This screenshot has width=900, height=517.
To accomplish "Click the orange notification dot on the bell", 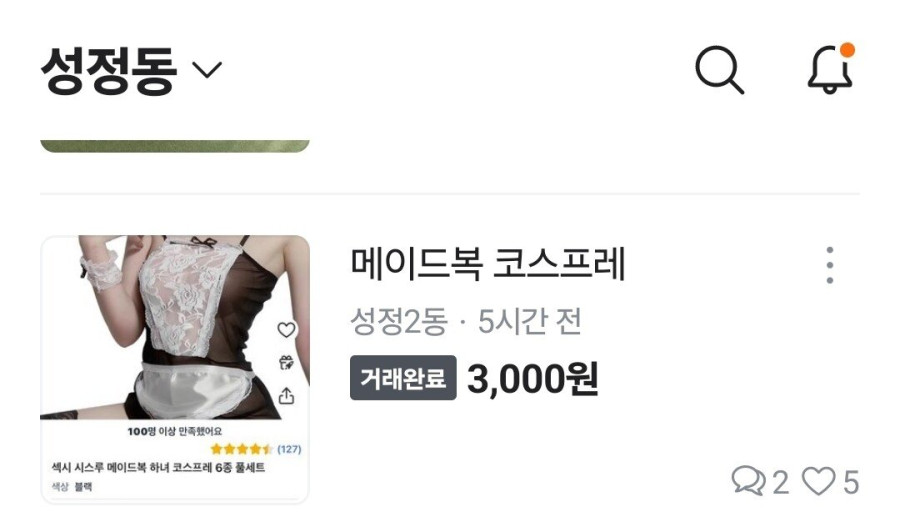I will [847, 50].
